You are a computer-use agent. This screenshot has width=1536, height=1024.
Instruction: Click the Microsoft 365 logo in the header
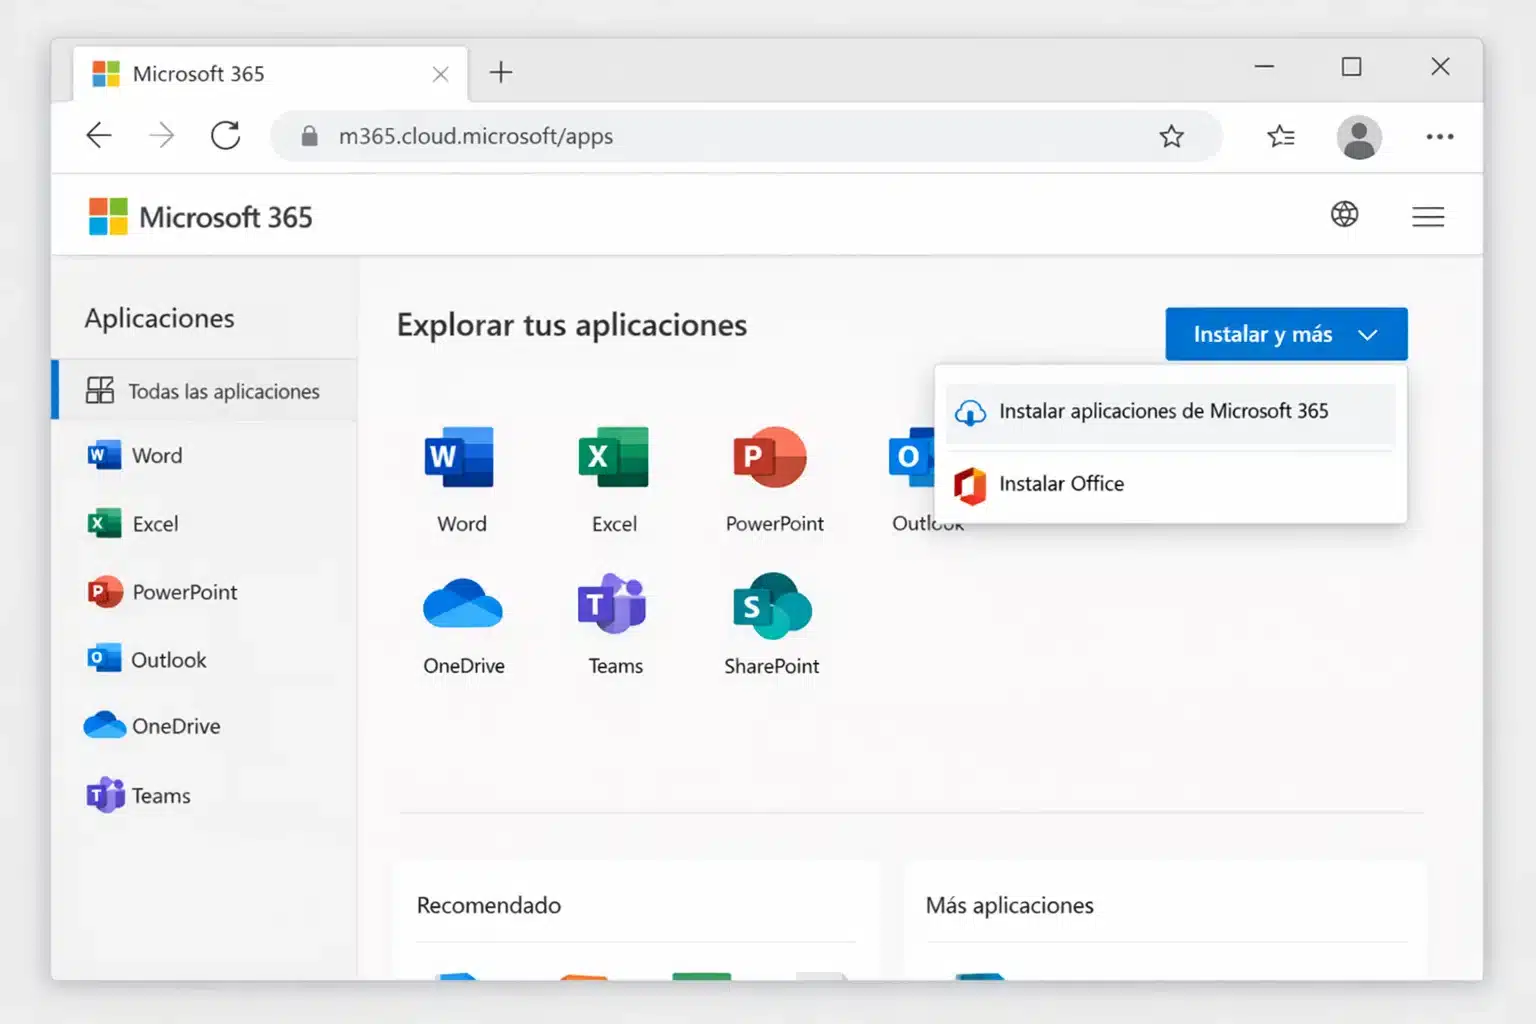pyautogui.click(x=199, y=216)
